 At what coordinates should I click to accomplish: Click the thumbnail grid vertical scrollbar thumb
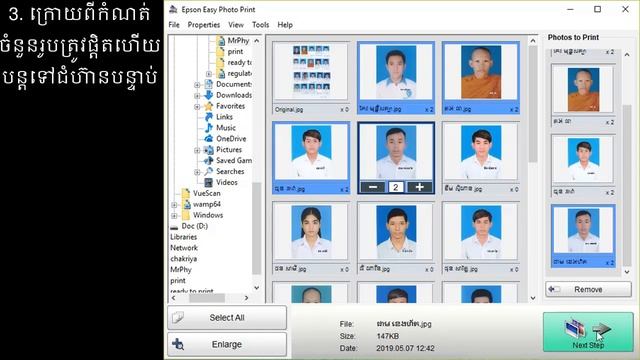533,104
